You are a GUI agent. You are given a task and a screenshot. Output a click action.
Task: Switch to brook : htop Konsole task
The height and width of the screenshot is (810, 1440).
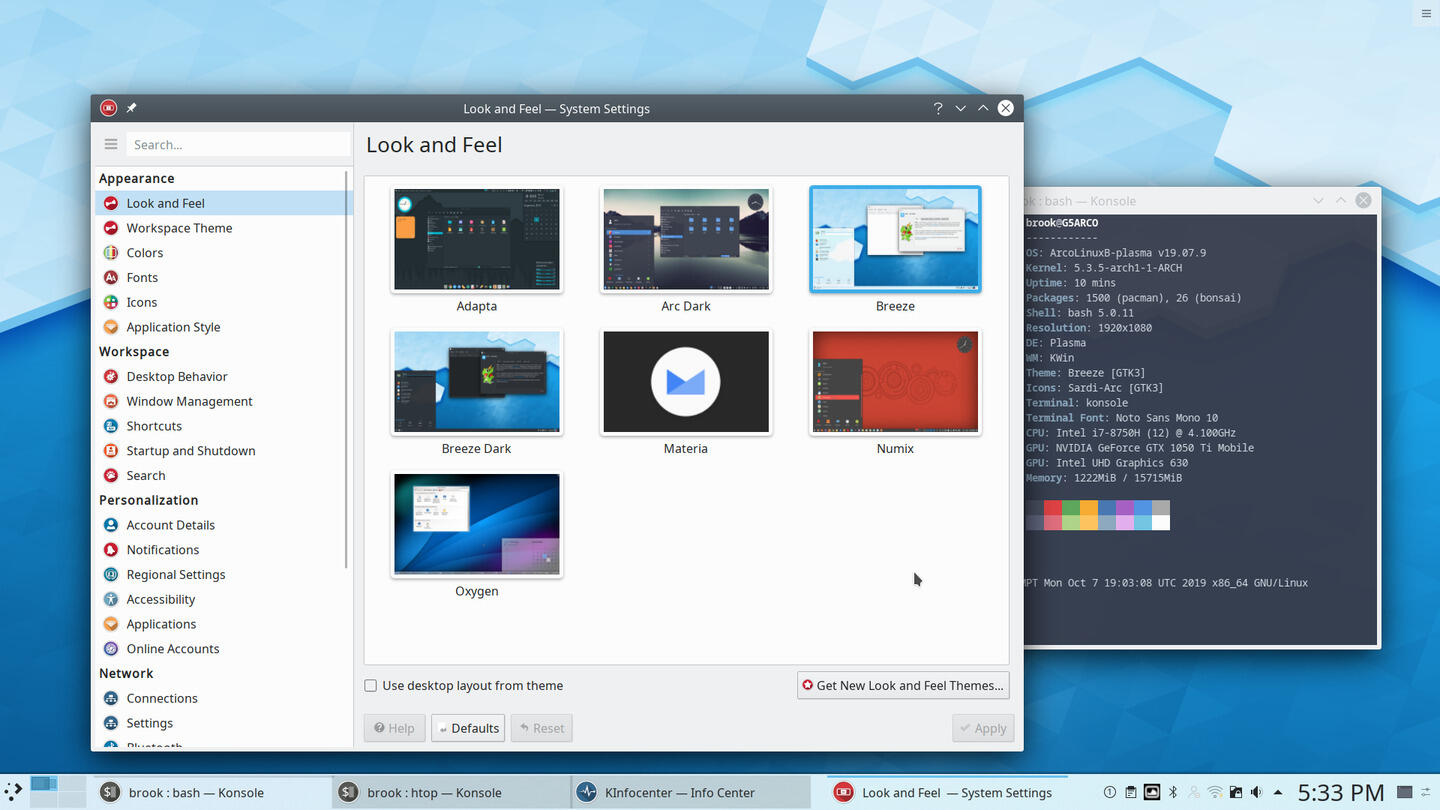[x=450, y=792]
